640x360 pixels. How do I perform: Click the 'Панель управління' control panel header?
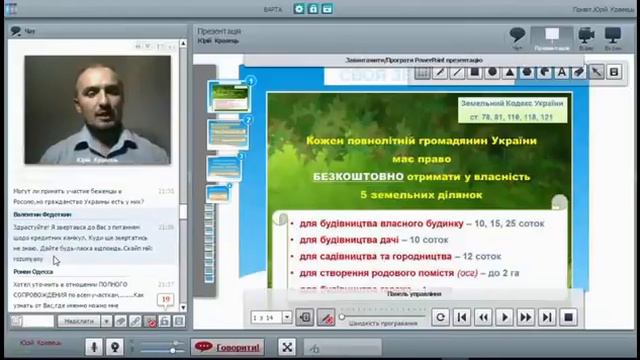413,294
